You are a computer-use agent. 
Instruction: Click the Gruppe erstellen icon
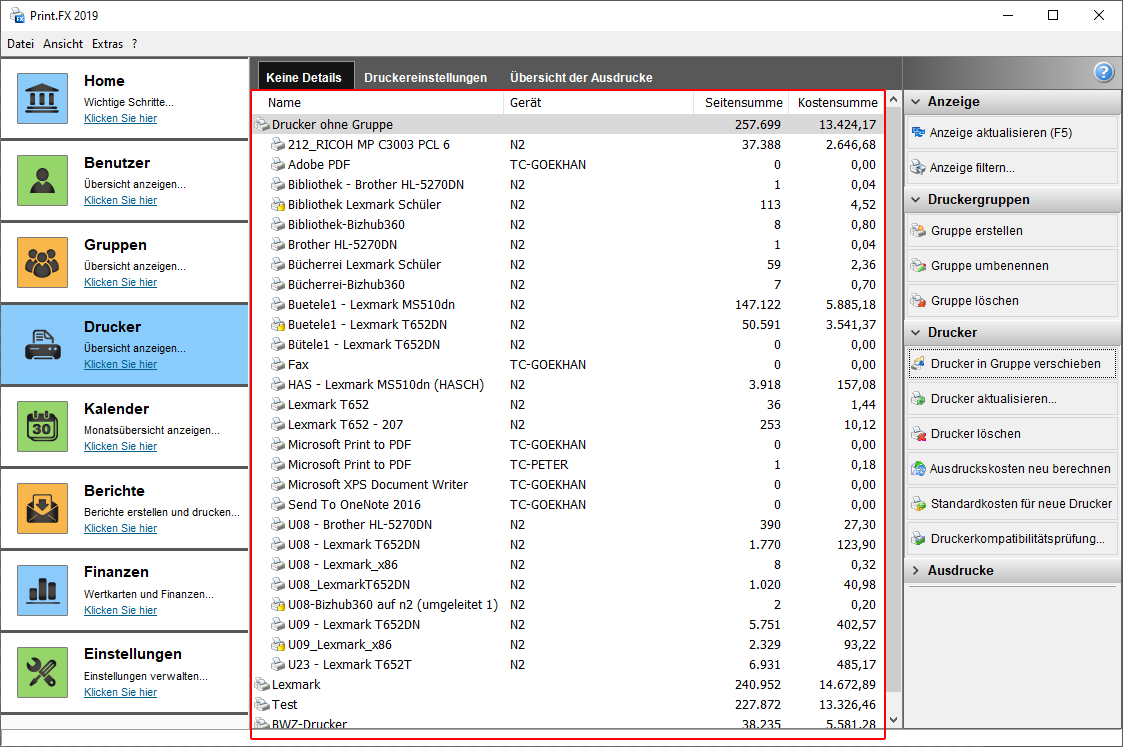(918, 231)
